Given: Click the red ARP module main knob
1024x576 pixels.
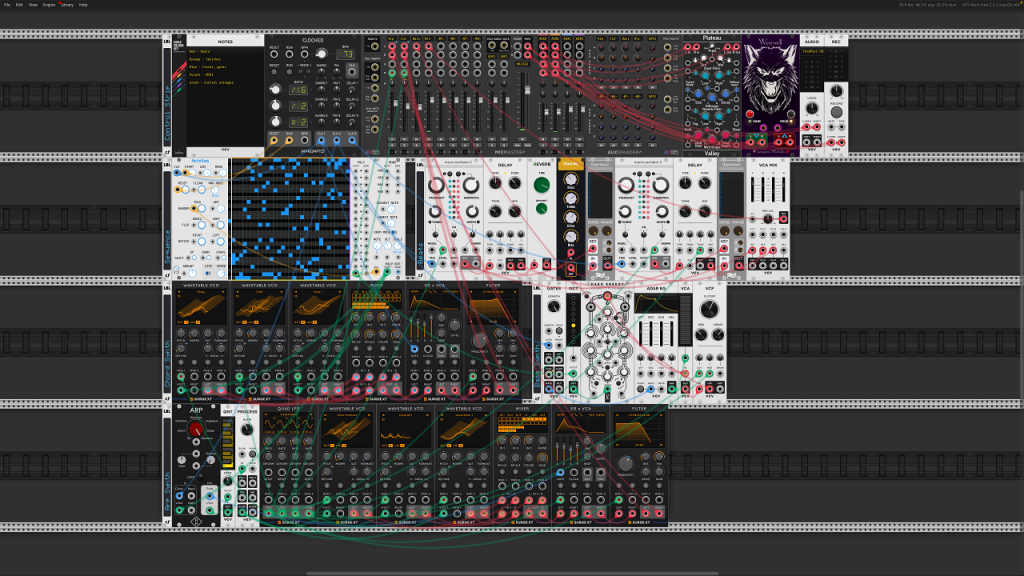Looking at the screenshot, I should pyautogui.click(x=196, y=429).
